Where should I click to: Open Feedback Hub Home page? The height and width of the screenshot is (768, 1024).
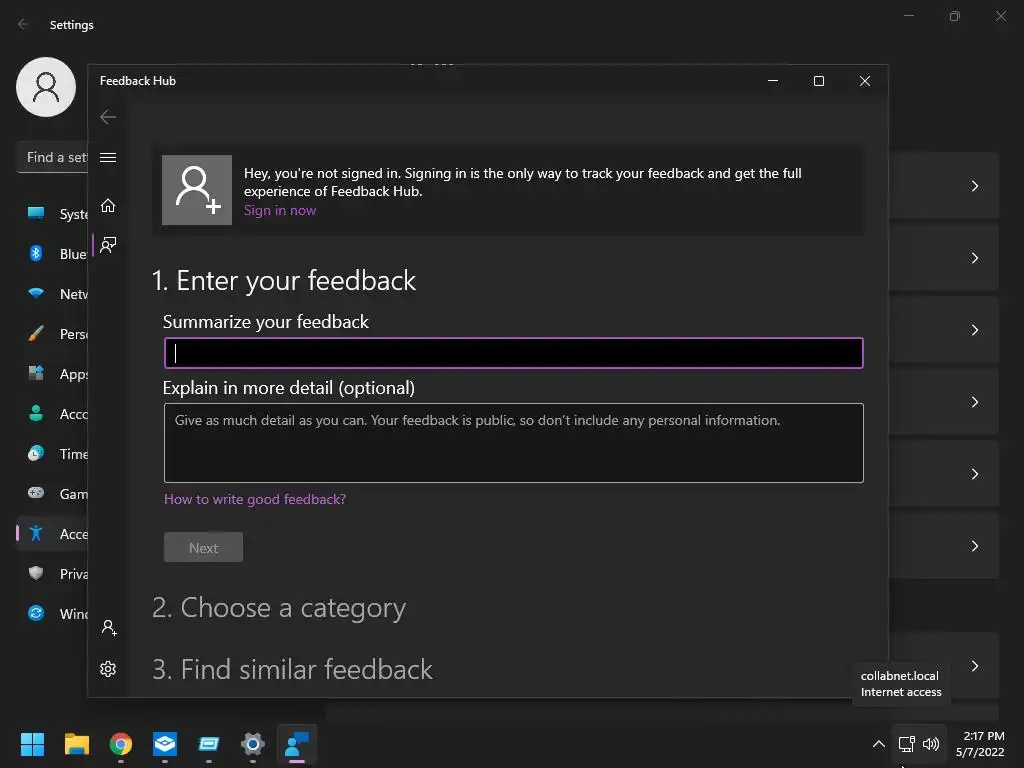point(108,206)
